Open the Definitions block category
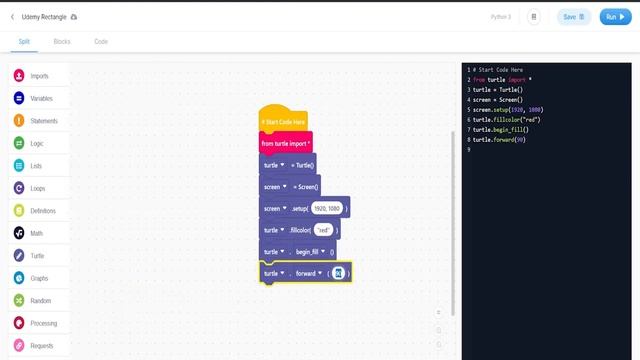The image size is (640, 360). coord(38,211)
